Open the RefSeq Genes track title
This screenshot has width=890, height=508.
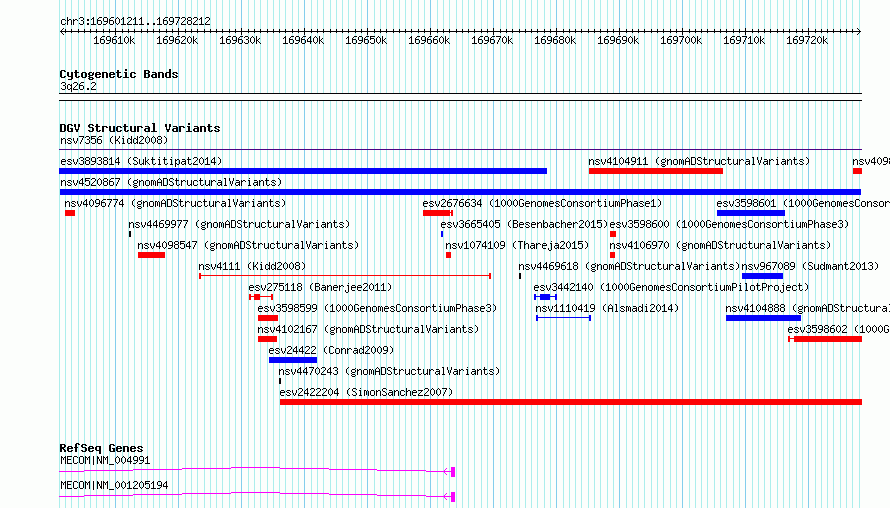101,448
